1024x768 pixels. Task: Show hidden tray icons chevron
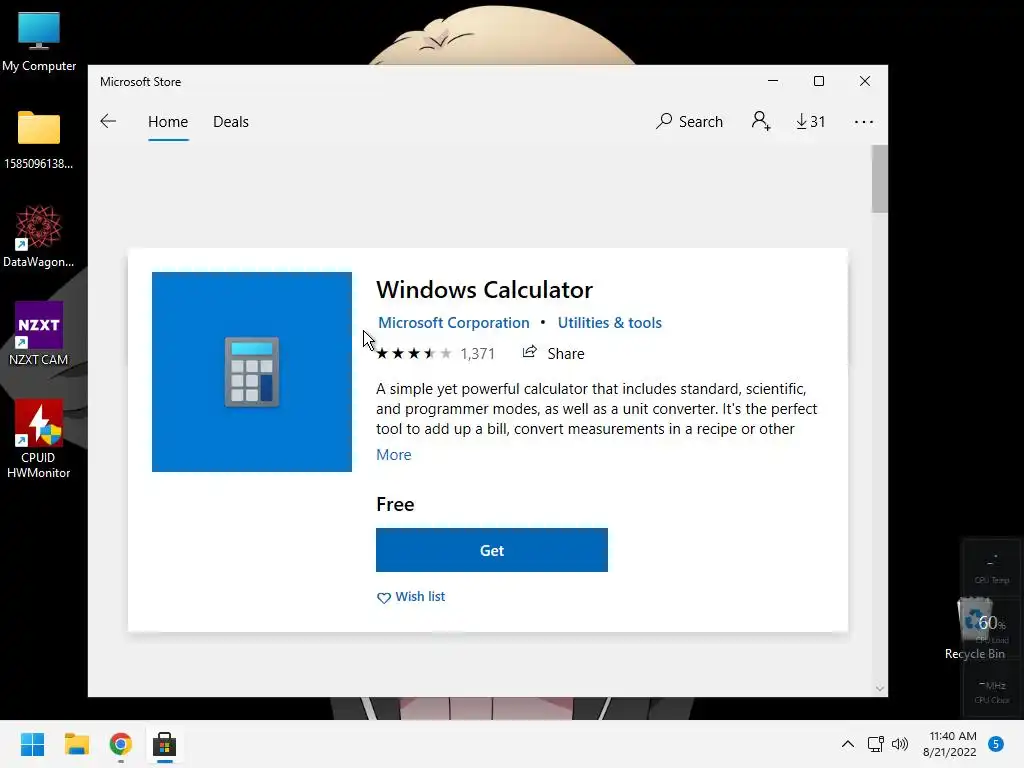848,744
